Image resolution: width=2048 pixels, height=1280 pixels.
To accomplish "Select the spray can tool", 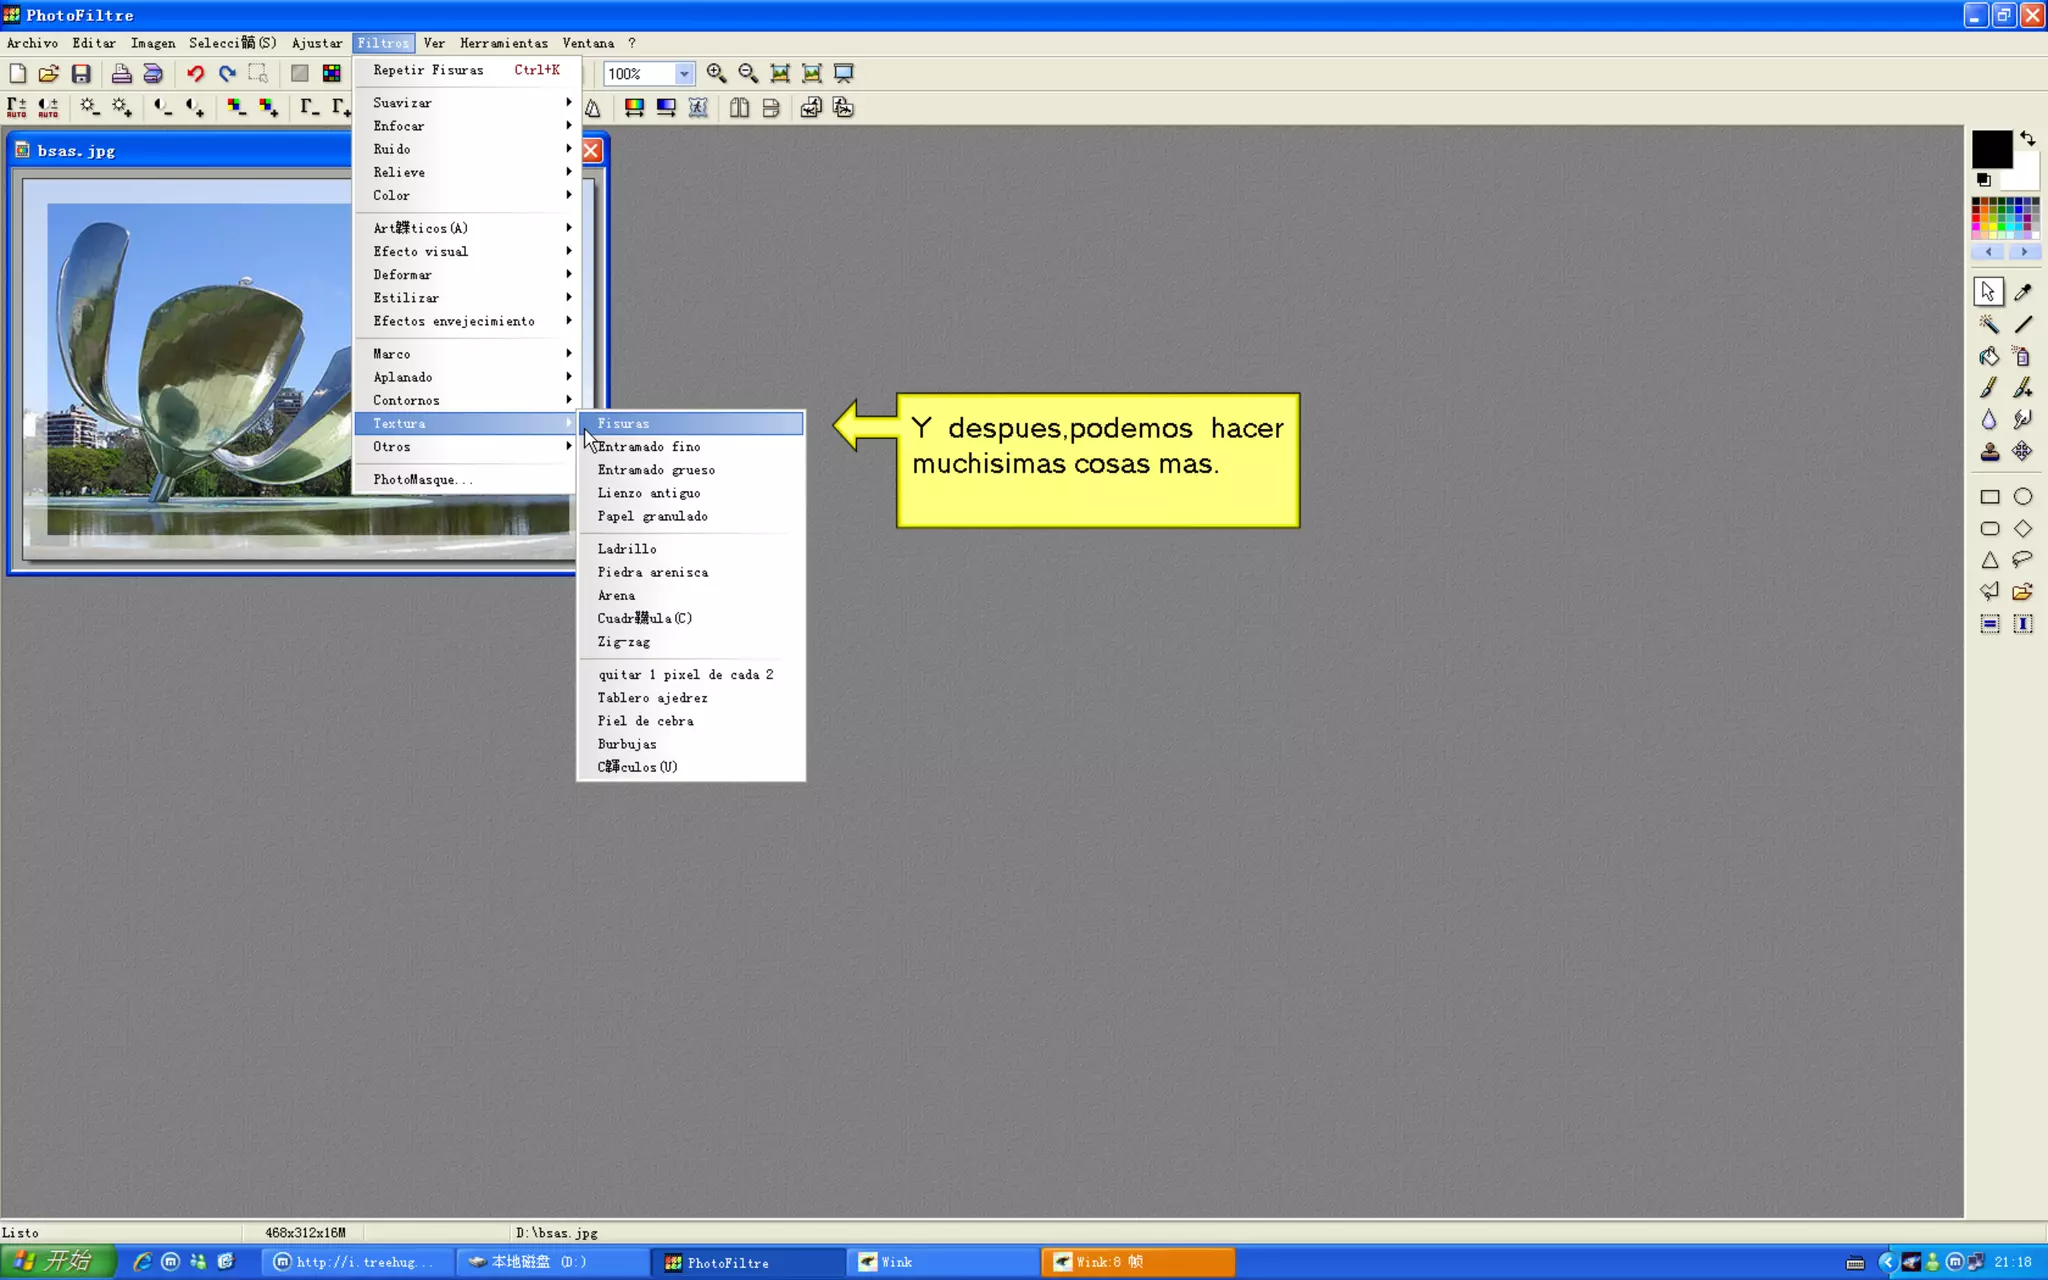I will click(x=2023, y=356).
